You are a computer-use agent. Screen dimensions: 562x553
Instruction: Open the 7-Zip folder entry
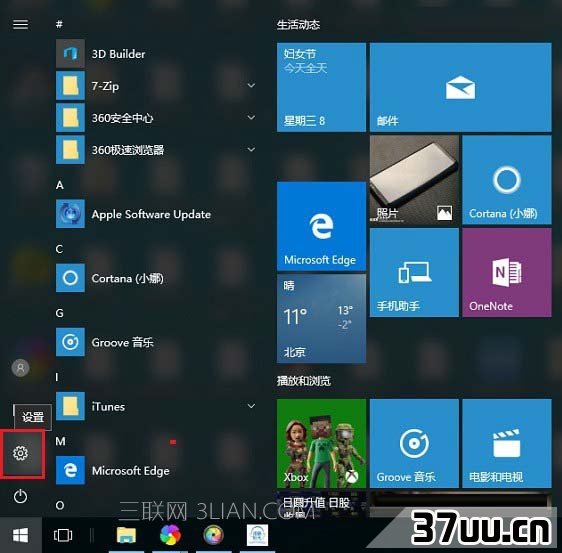click(156, 86)
